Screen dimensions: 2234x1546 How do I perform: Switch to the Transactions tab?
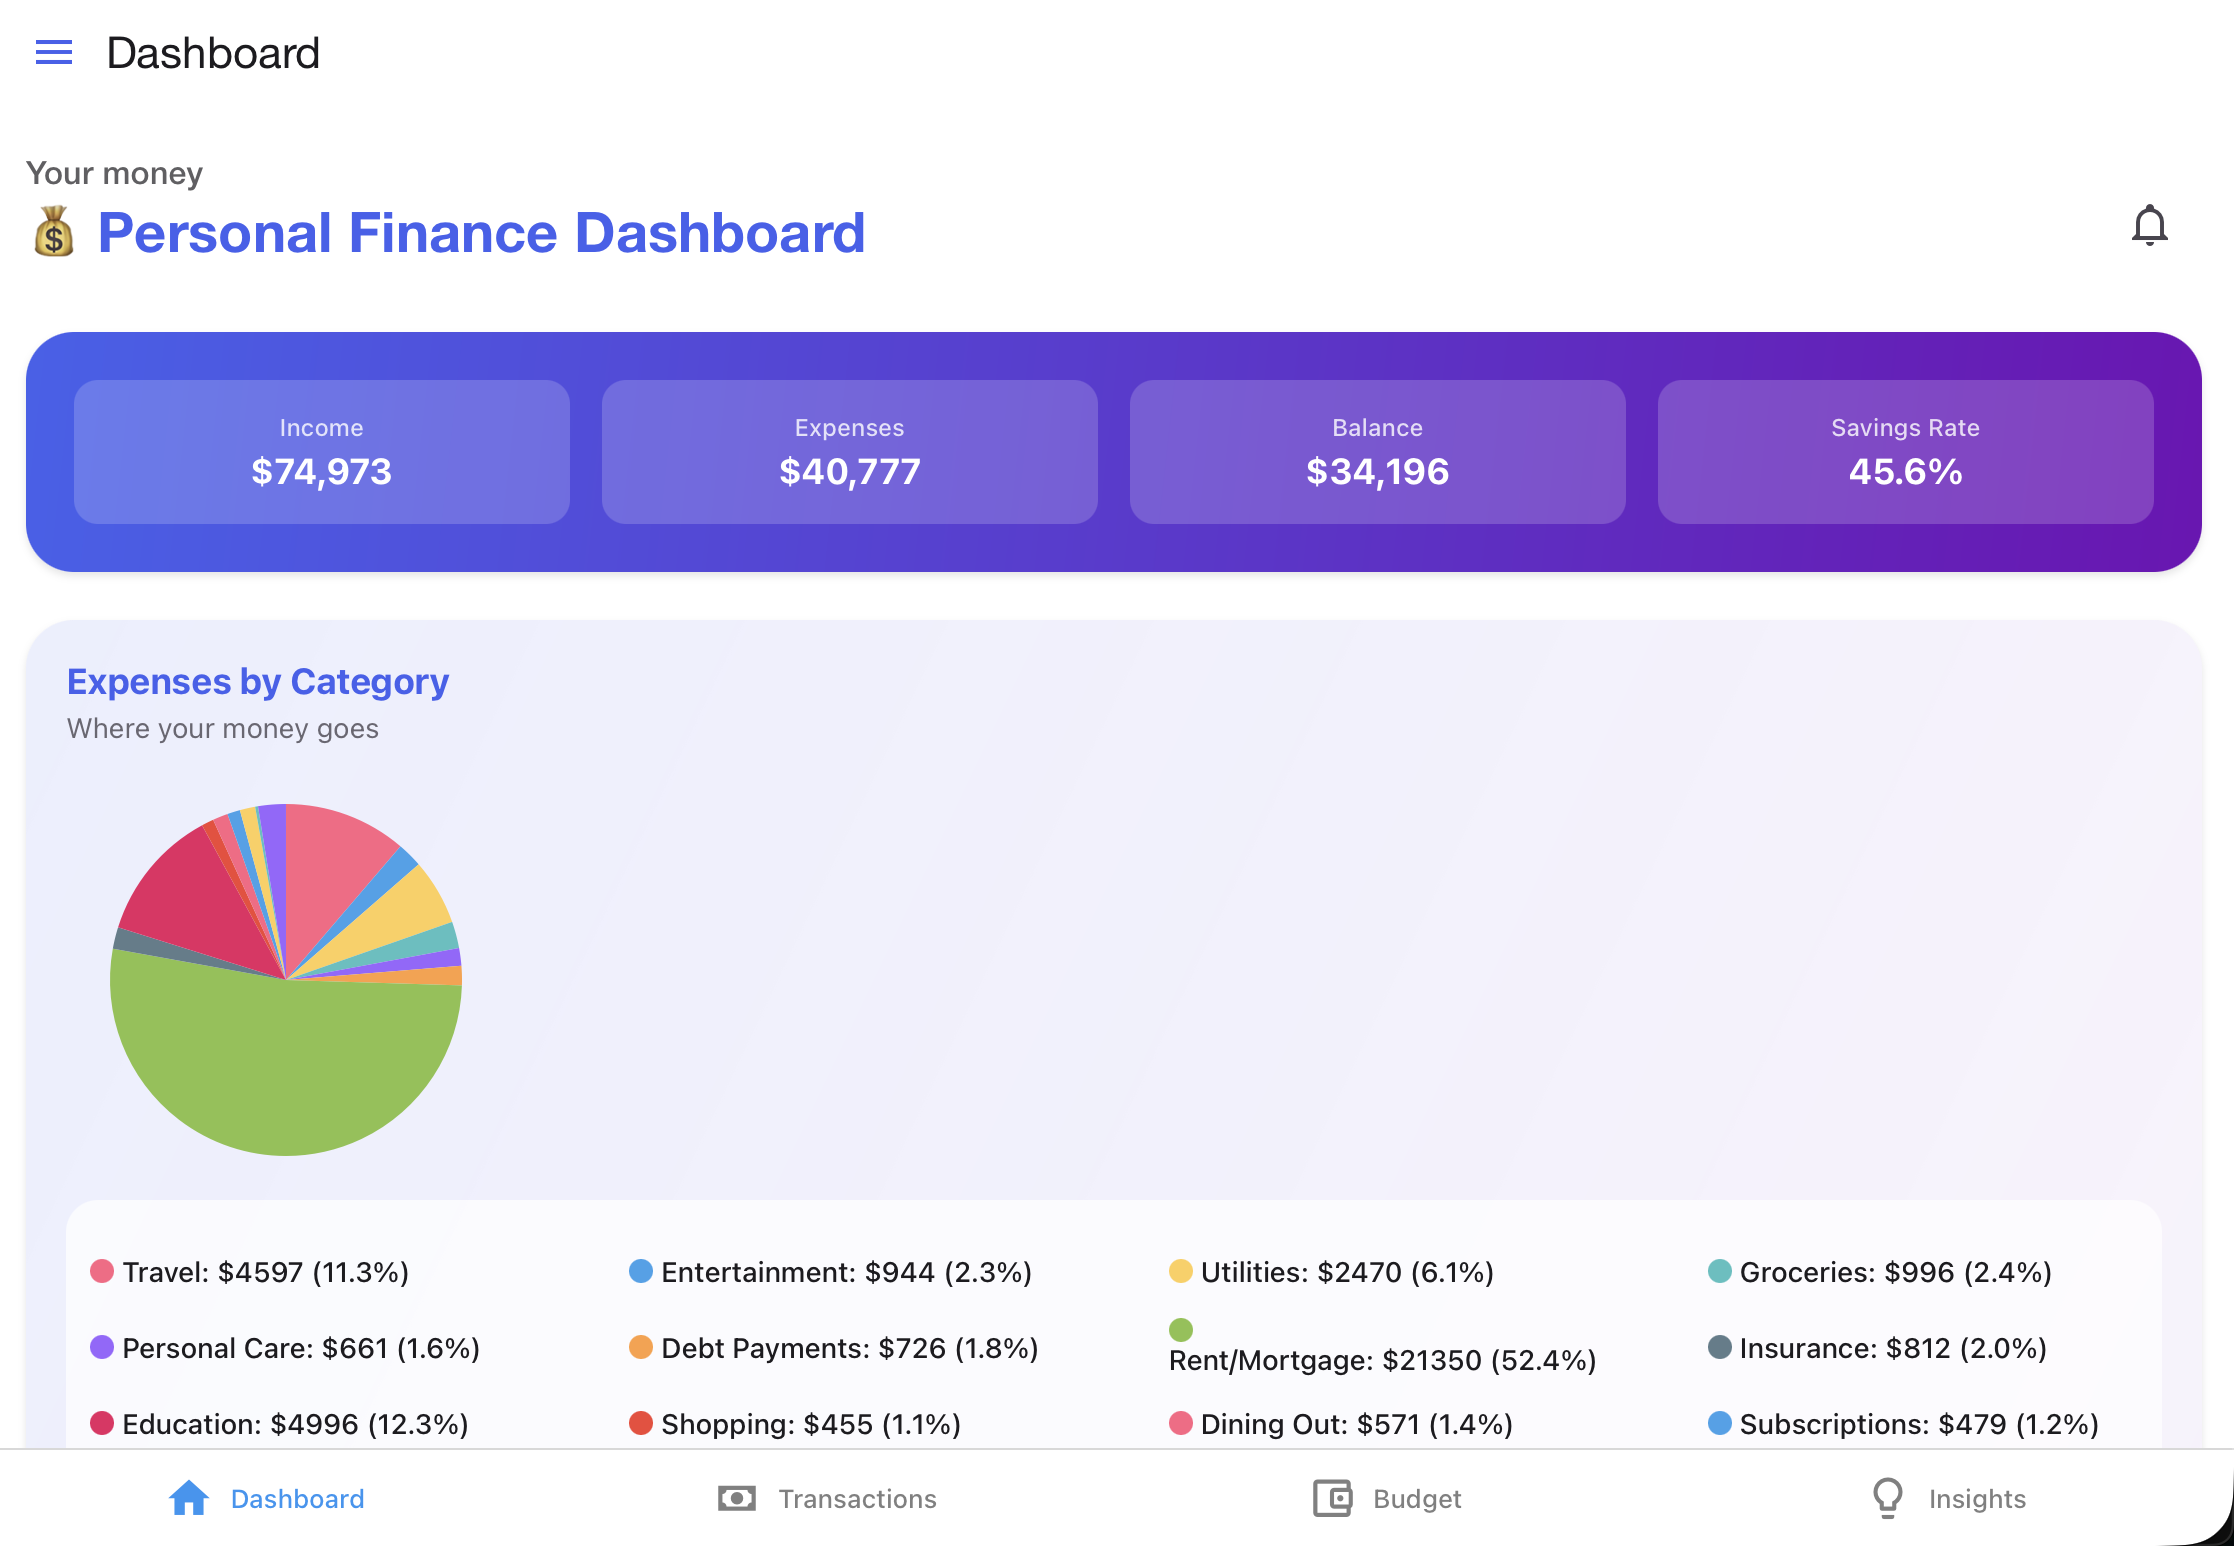pos(827,1498)
